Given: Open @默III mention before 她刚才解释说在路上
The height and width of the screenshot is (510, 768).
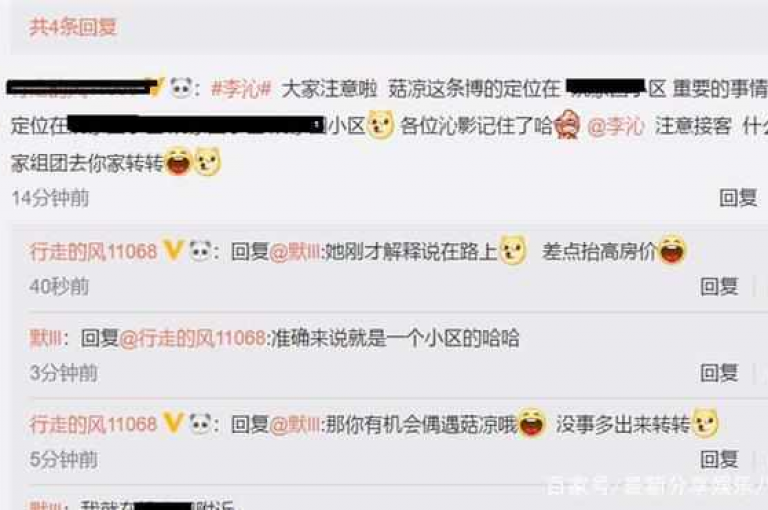Looking at the screenshot, I should [294, 252].
